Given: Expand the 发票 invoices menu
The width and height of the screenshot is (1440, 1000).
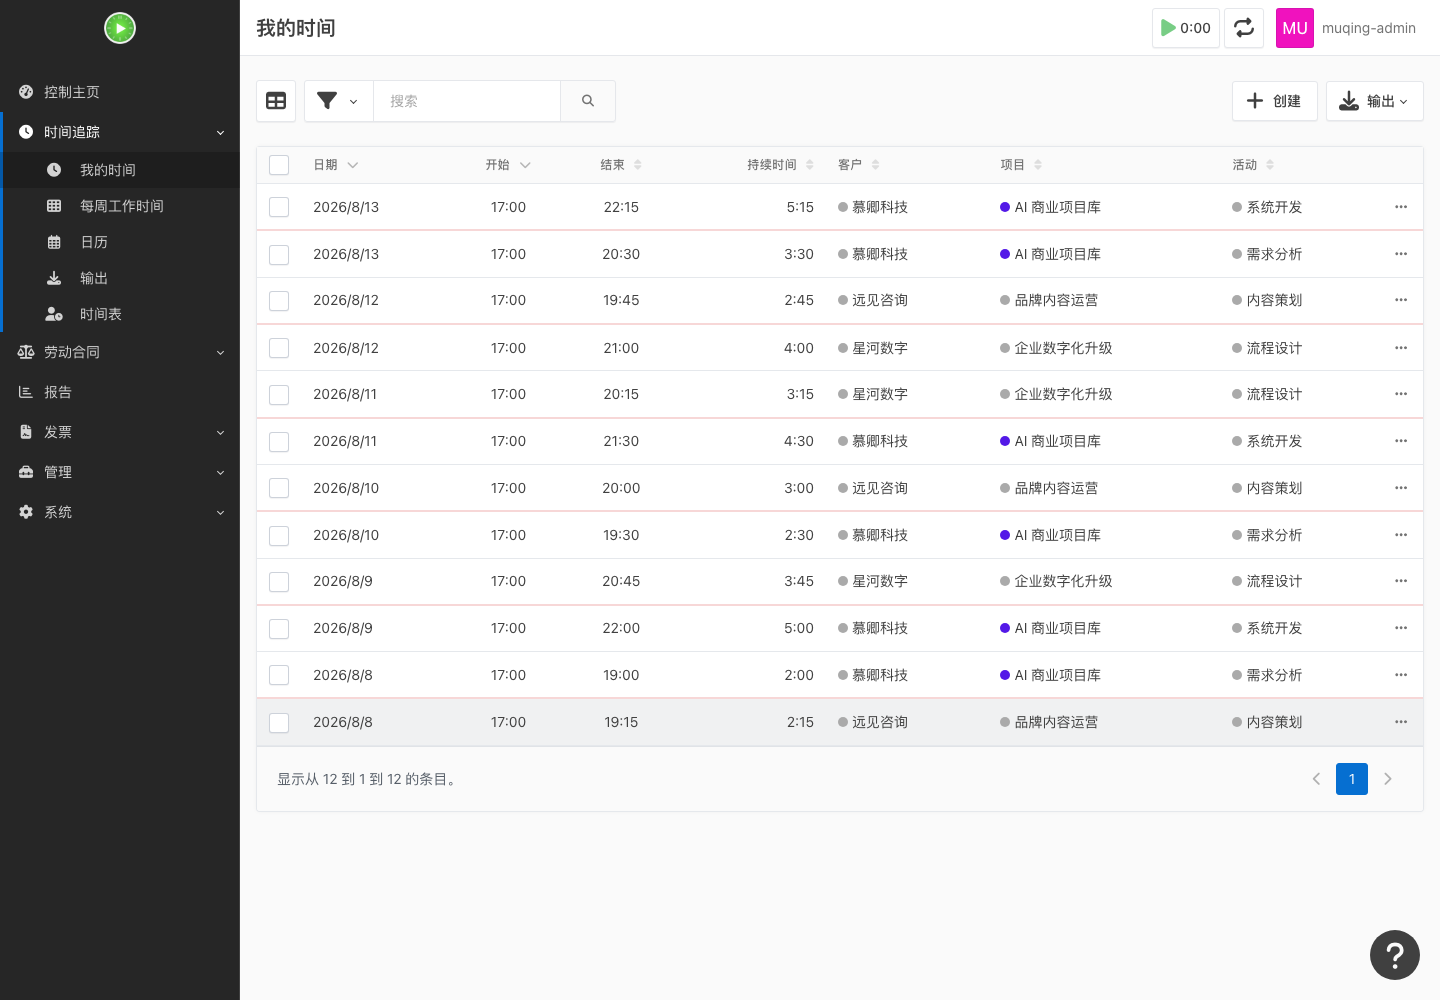Looking at the screenshot, I should [120, 432].
